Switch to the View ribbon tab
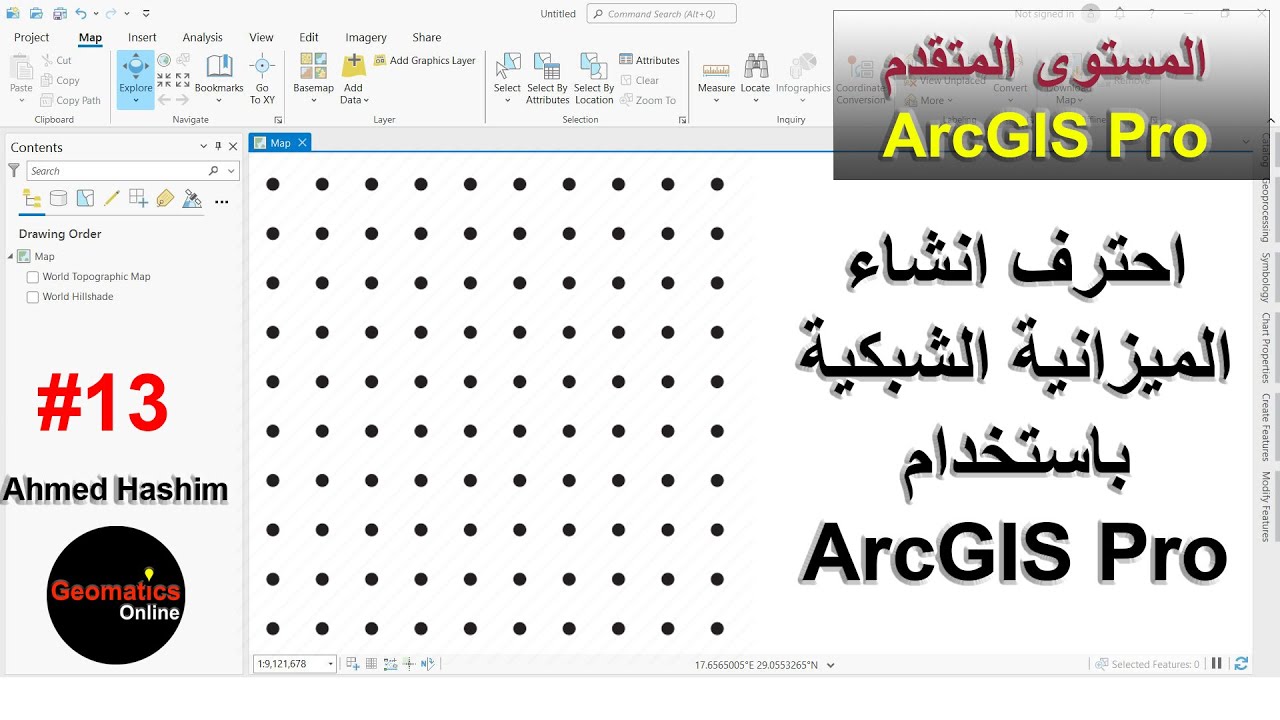This screenshot has height=720, width=1280. coord(261,37)
